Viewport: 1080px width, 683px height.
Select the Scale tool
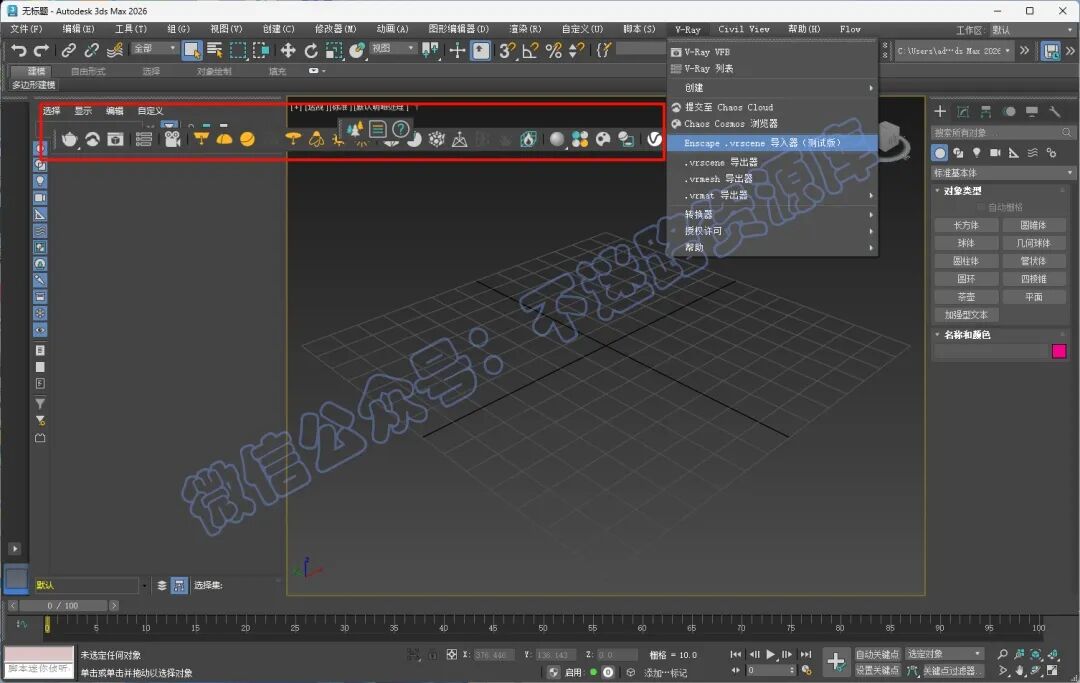(x=334, y=50)
